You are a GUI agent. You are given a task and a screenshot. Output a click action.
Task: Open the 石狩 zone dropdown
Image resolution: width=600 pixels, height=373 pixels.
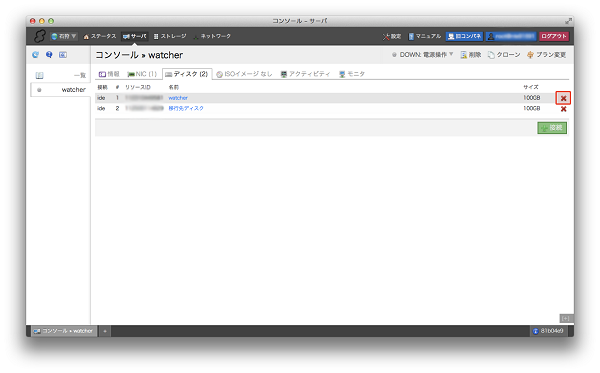[x=64, y=36]
